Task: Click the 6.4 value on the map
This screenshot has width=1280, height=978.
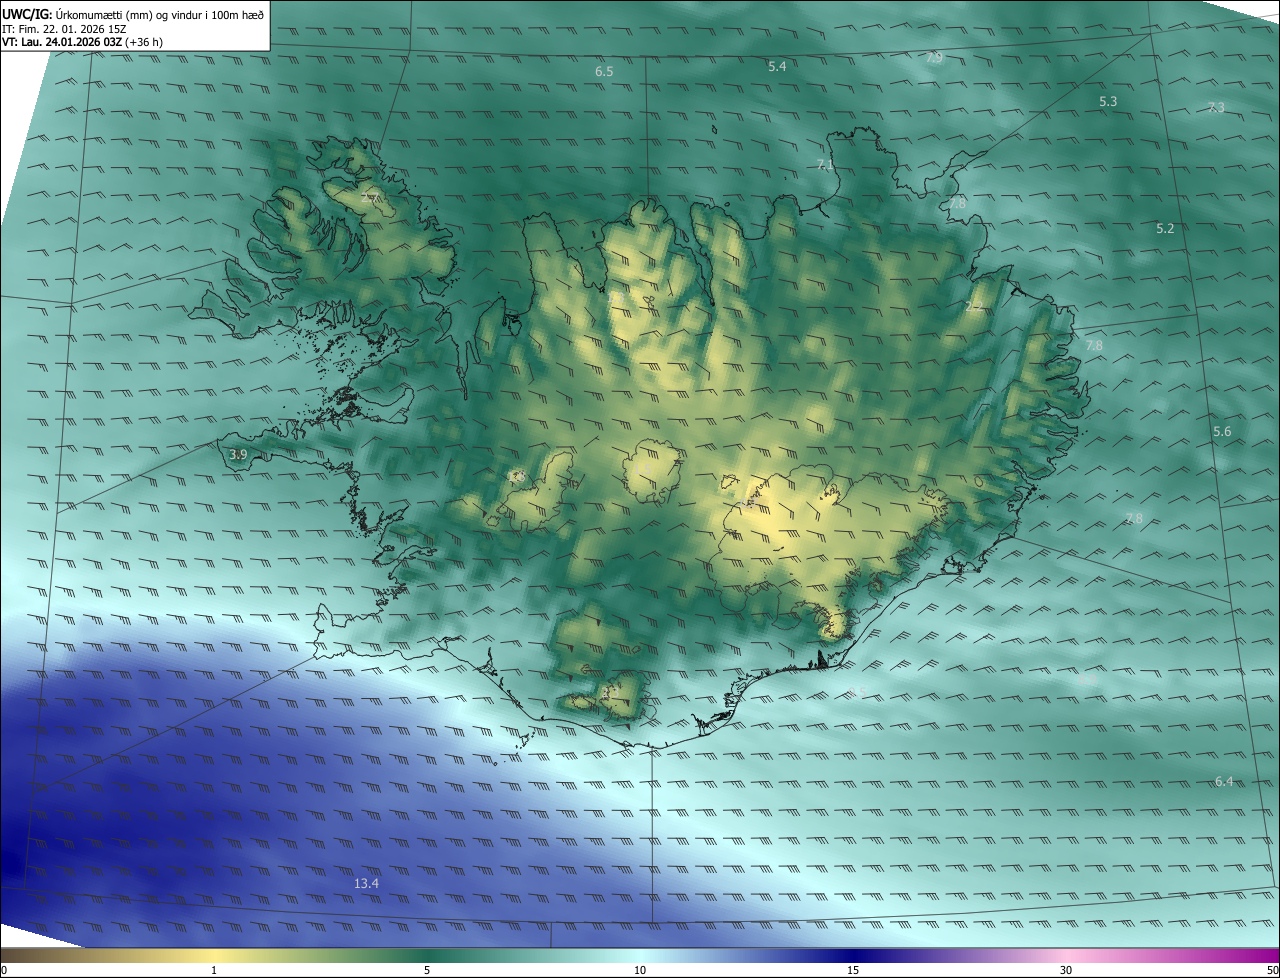Action: pyautogui.click(x=1224, y=782)
